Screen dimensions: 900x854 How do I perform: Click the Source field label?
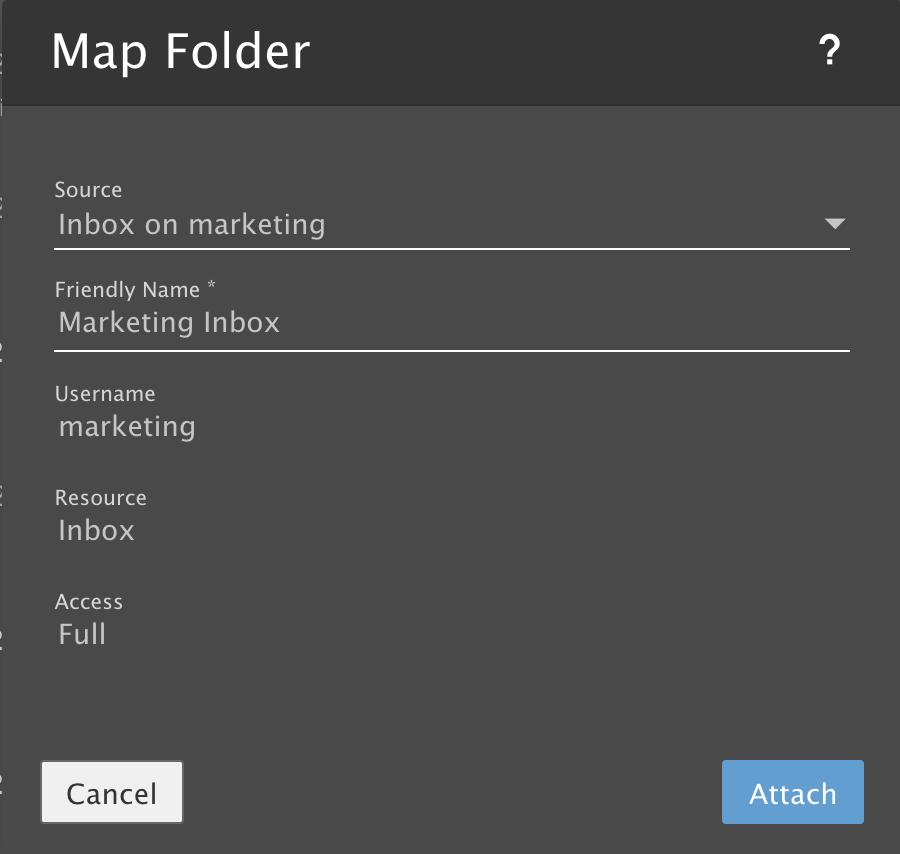click(88, 190)
